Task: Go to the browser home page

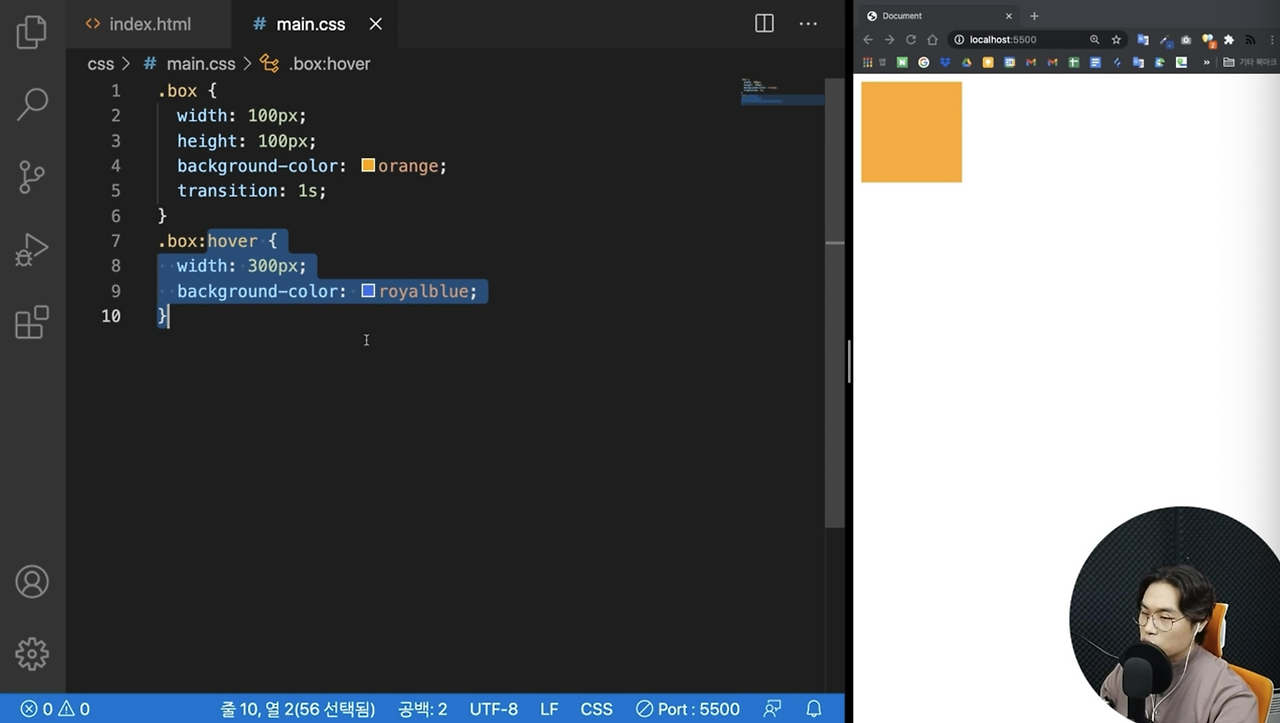Action: point(932,40)
